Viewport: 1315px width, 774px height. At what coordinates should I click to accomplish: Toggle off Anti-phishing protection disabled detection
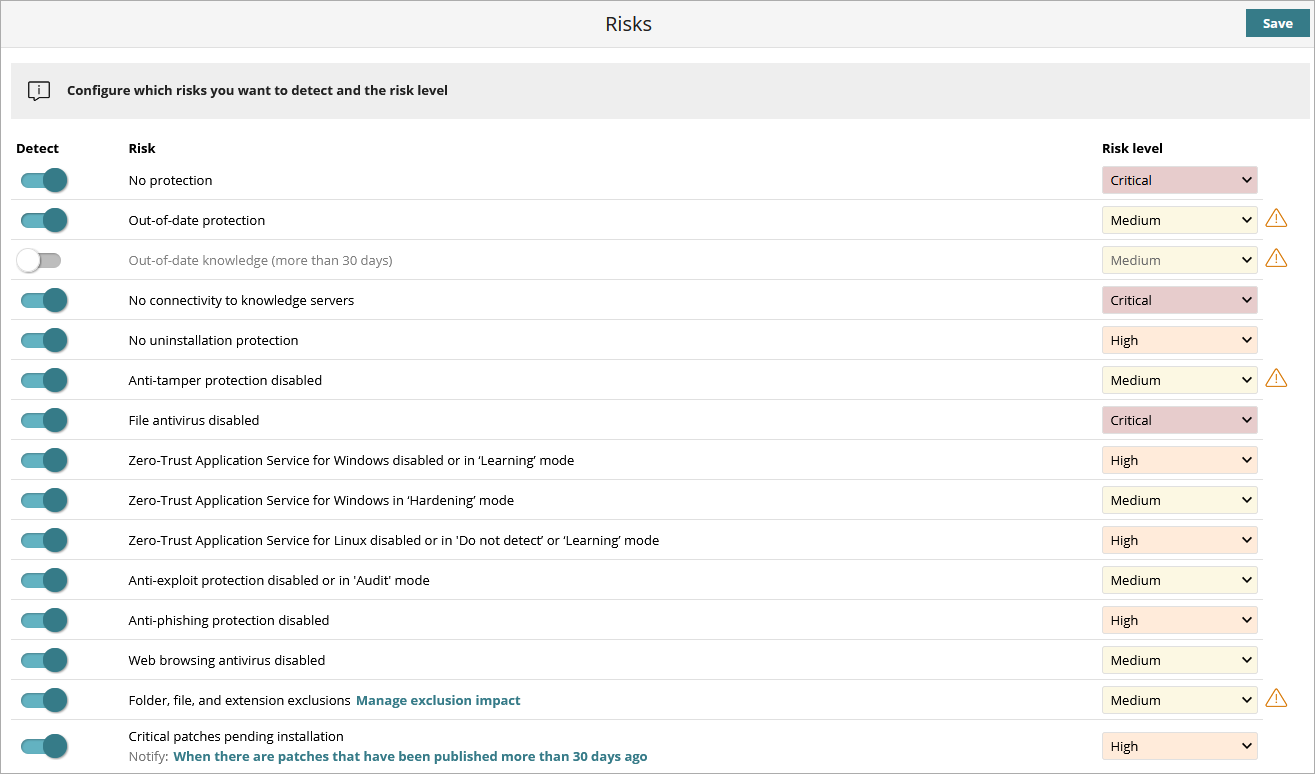[x=43, y=620]
